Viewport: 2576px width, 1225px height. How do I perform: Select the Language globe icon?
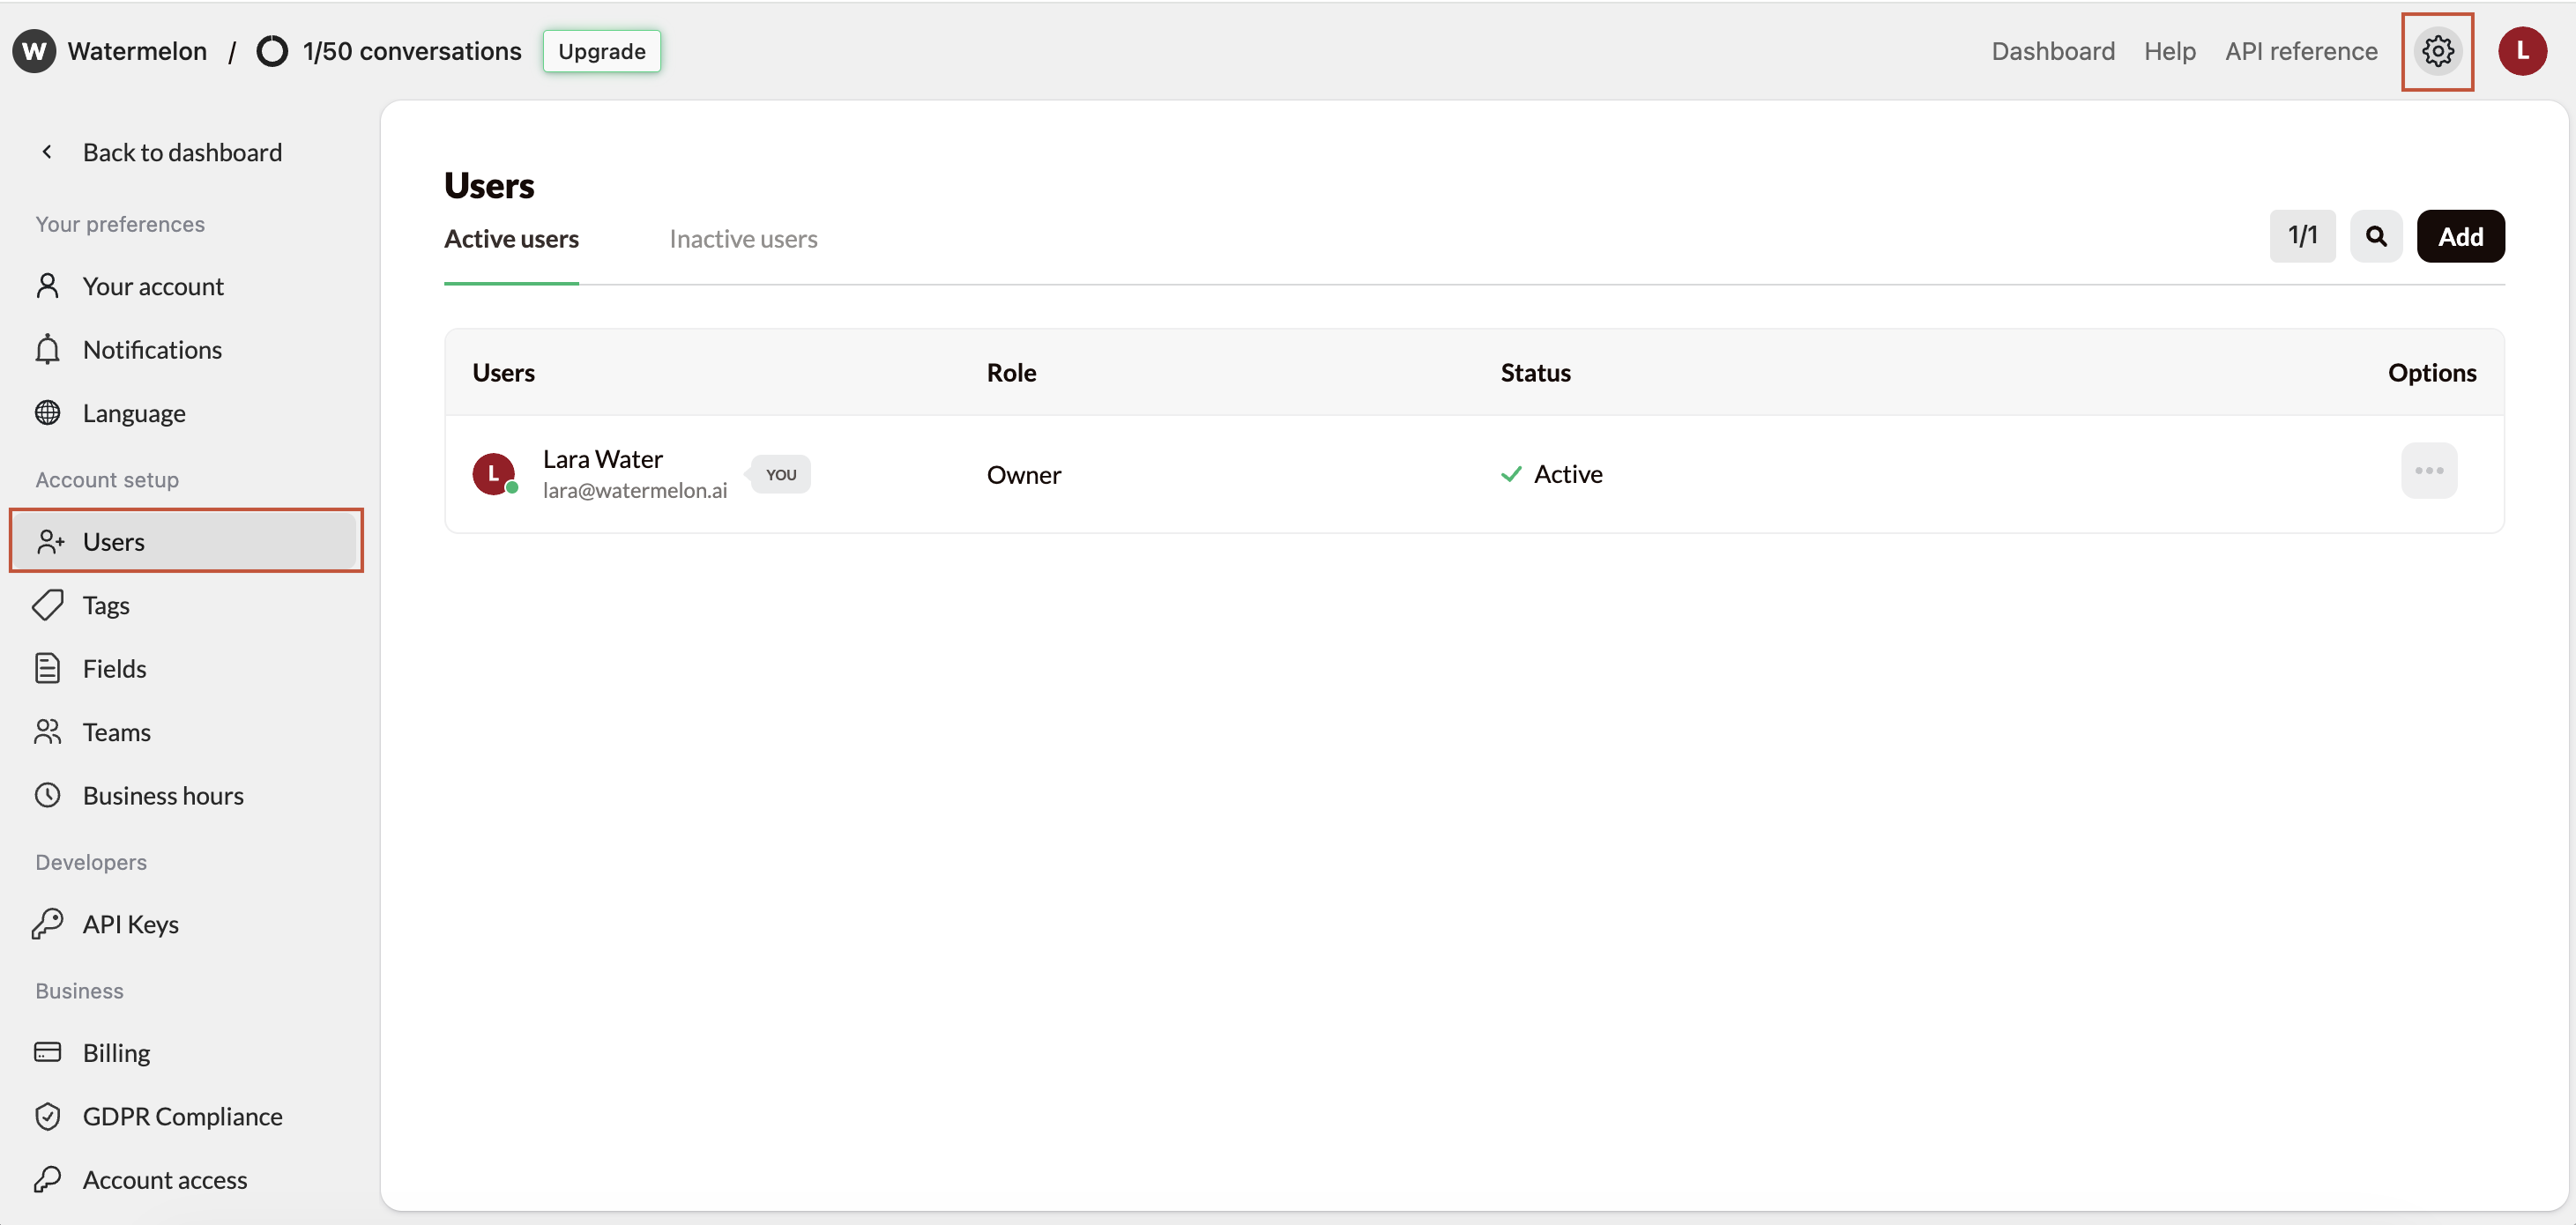click(49, 412)
